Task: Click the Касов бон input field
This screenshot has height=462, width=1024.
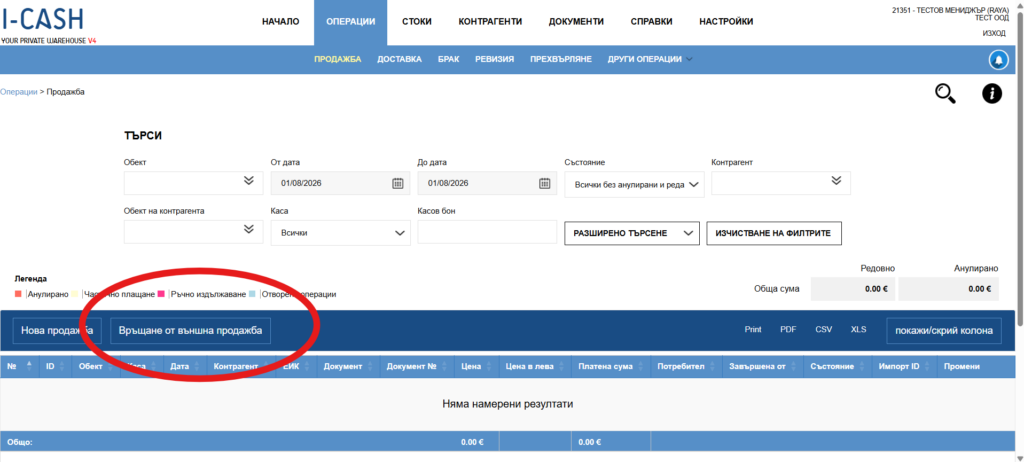Action: point(486,232)
